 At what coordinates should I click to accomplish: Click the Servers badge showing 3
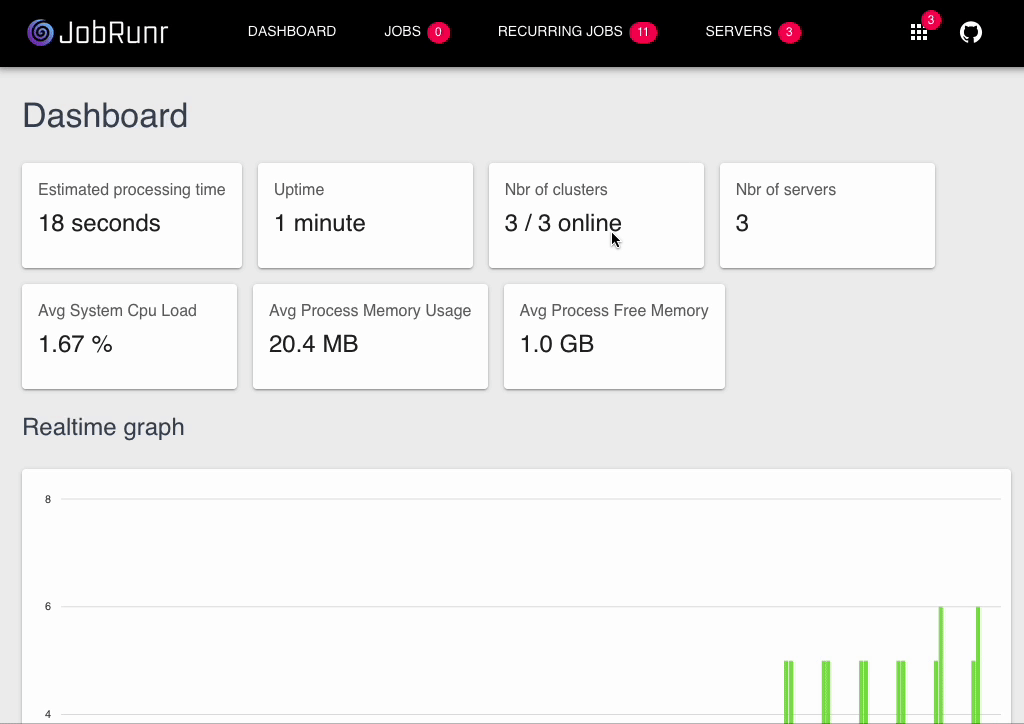789,32
